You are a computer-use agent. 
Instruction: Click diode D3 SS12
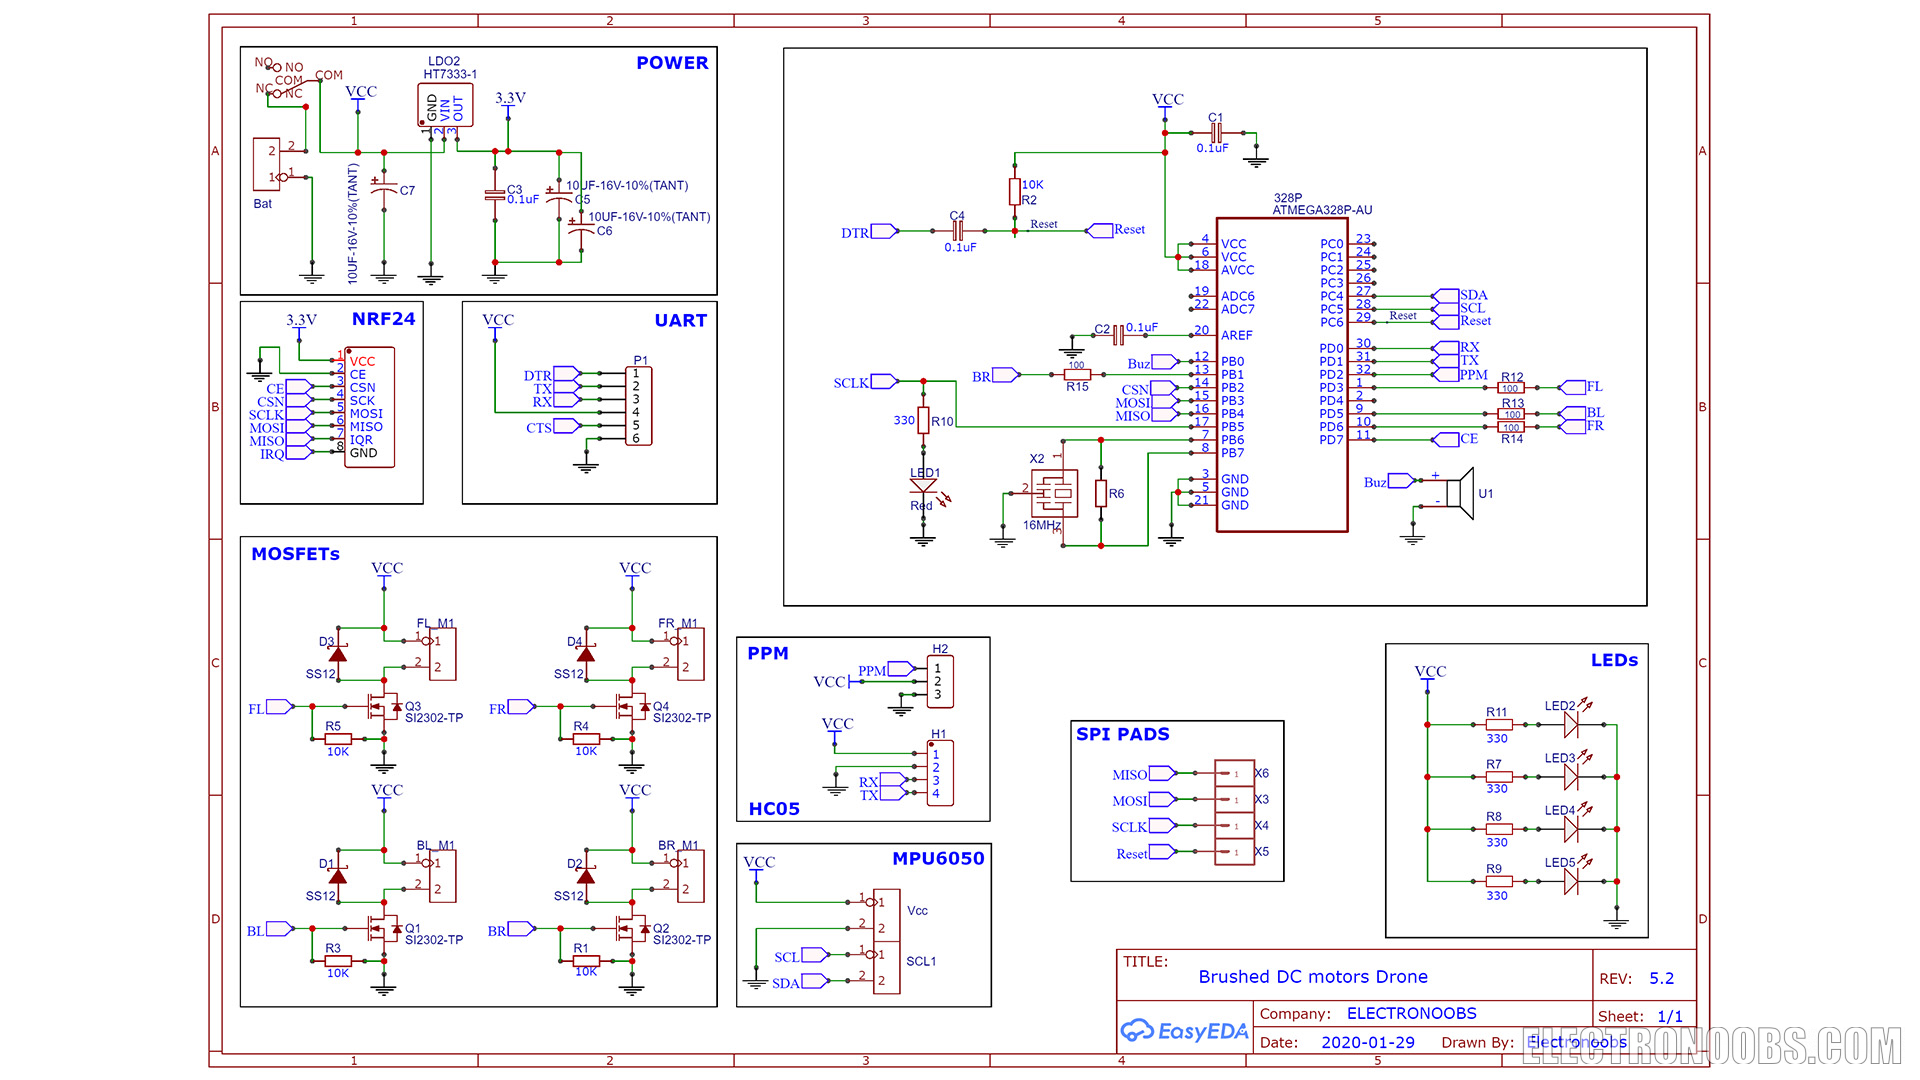338,654
